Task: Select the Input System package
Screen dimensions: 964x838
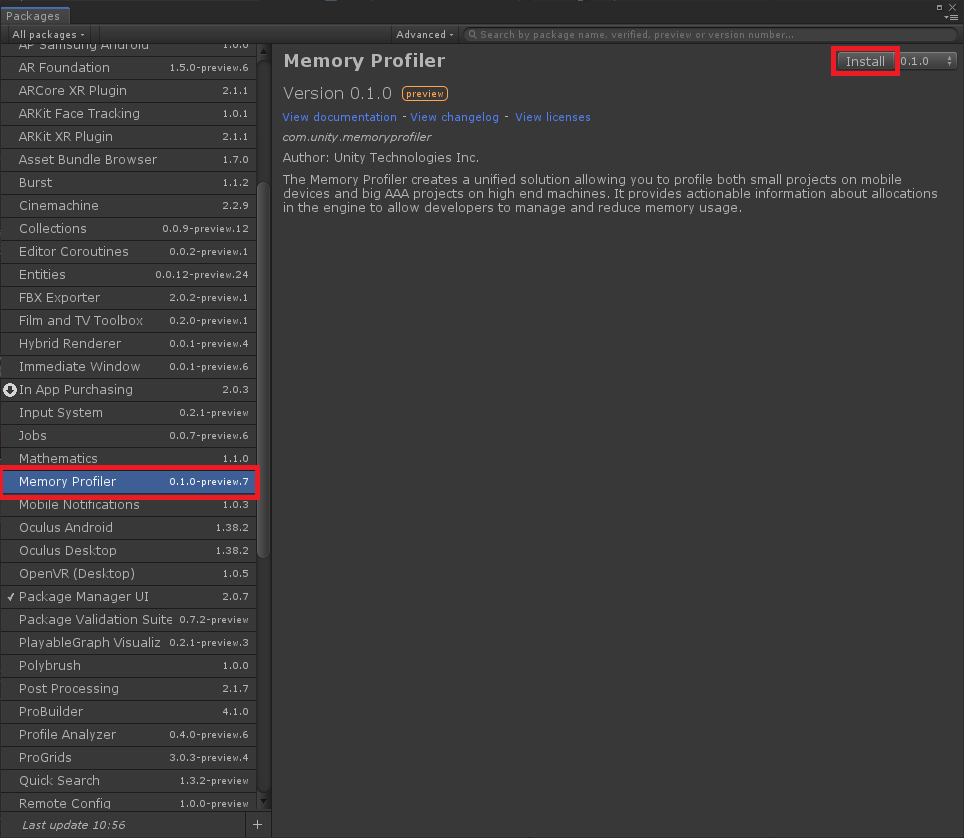Action: coord(128,413)
